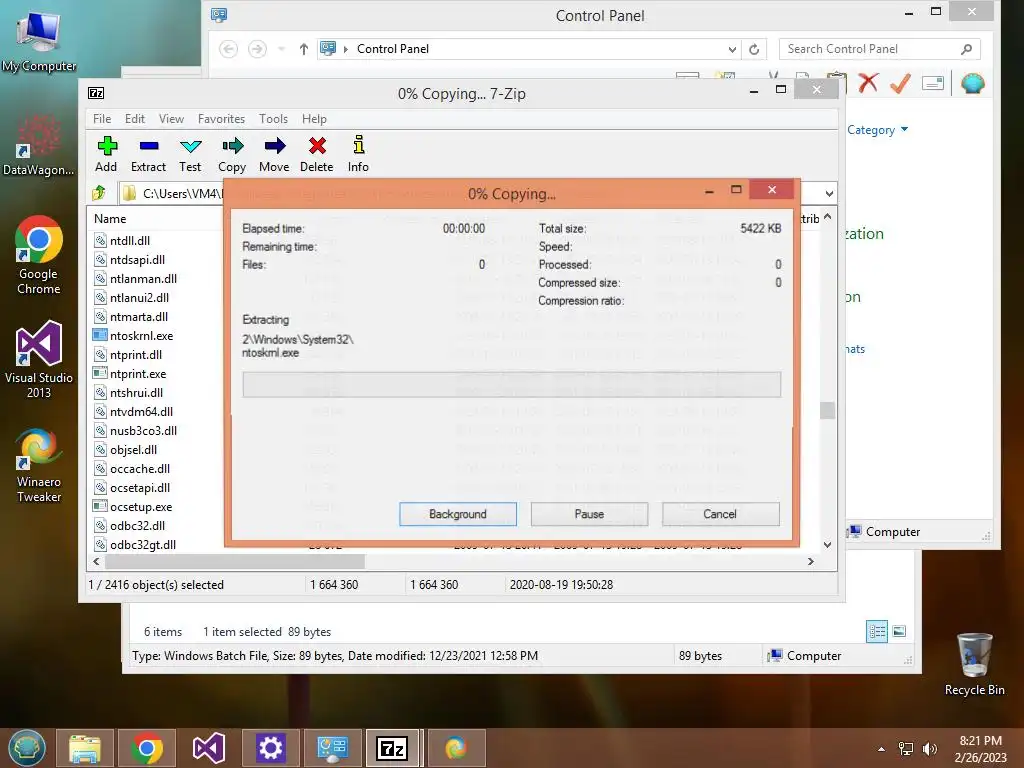The image size is (1024, 768).
Task: Open Chrome from the taskbar
Action: [147, 748]
